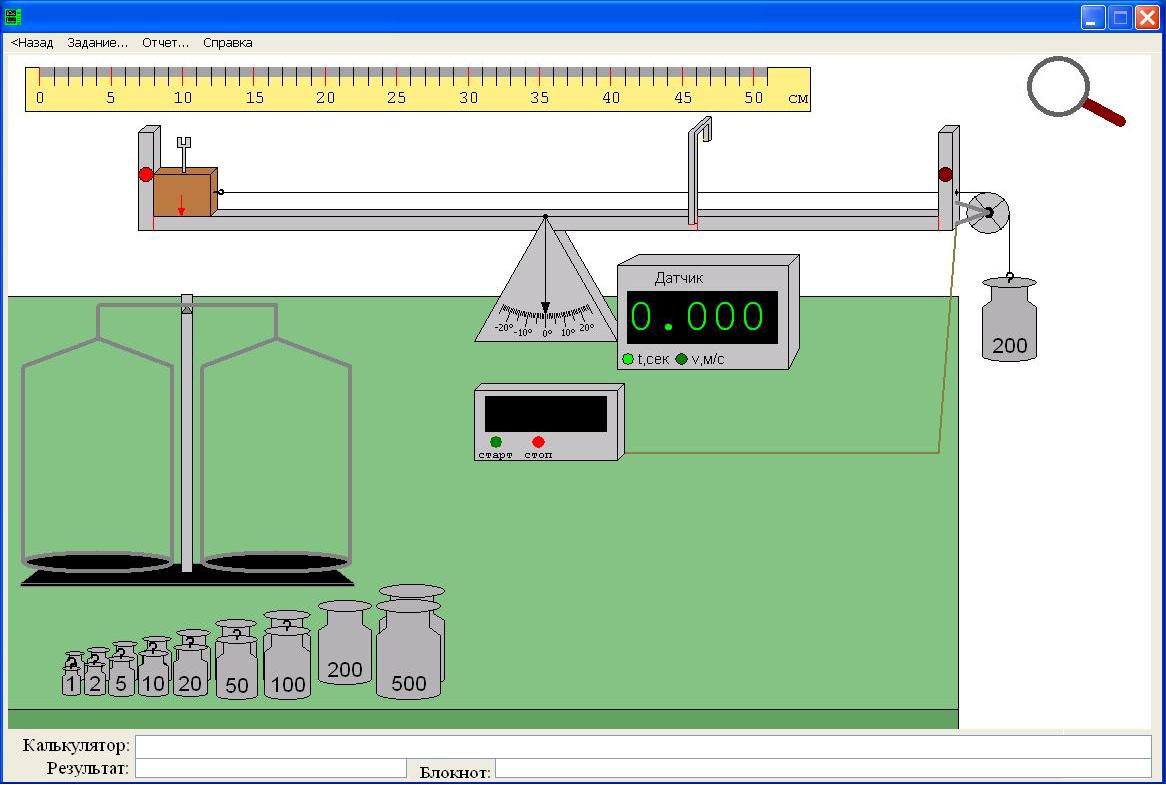
Task: Click the yellow centimeter ruler
Action: click(x=417, y=89)
